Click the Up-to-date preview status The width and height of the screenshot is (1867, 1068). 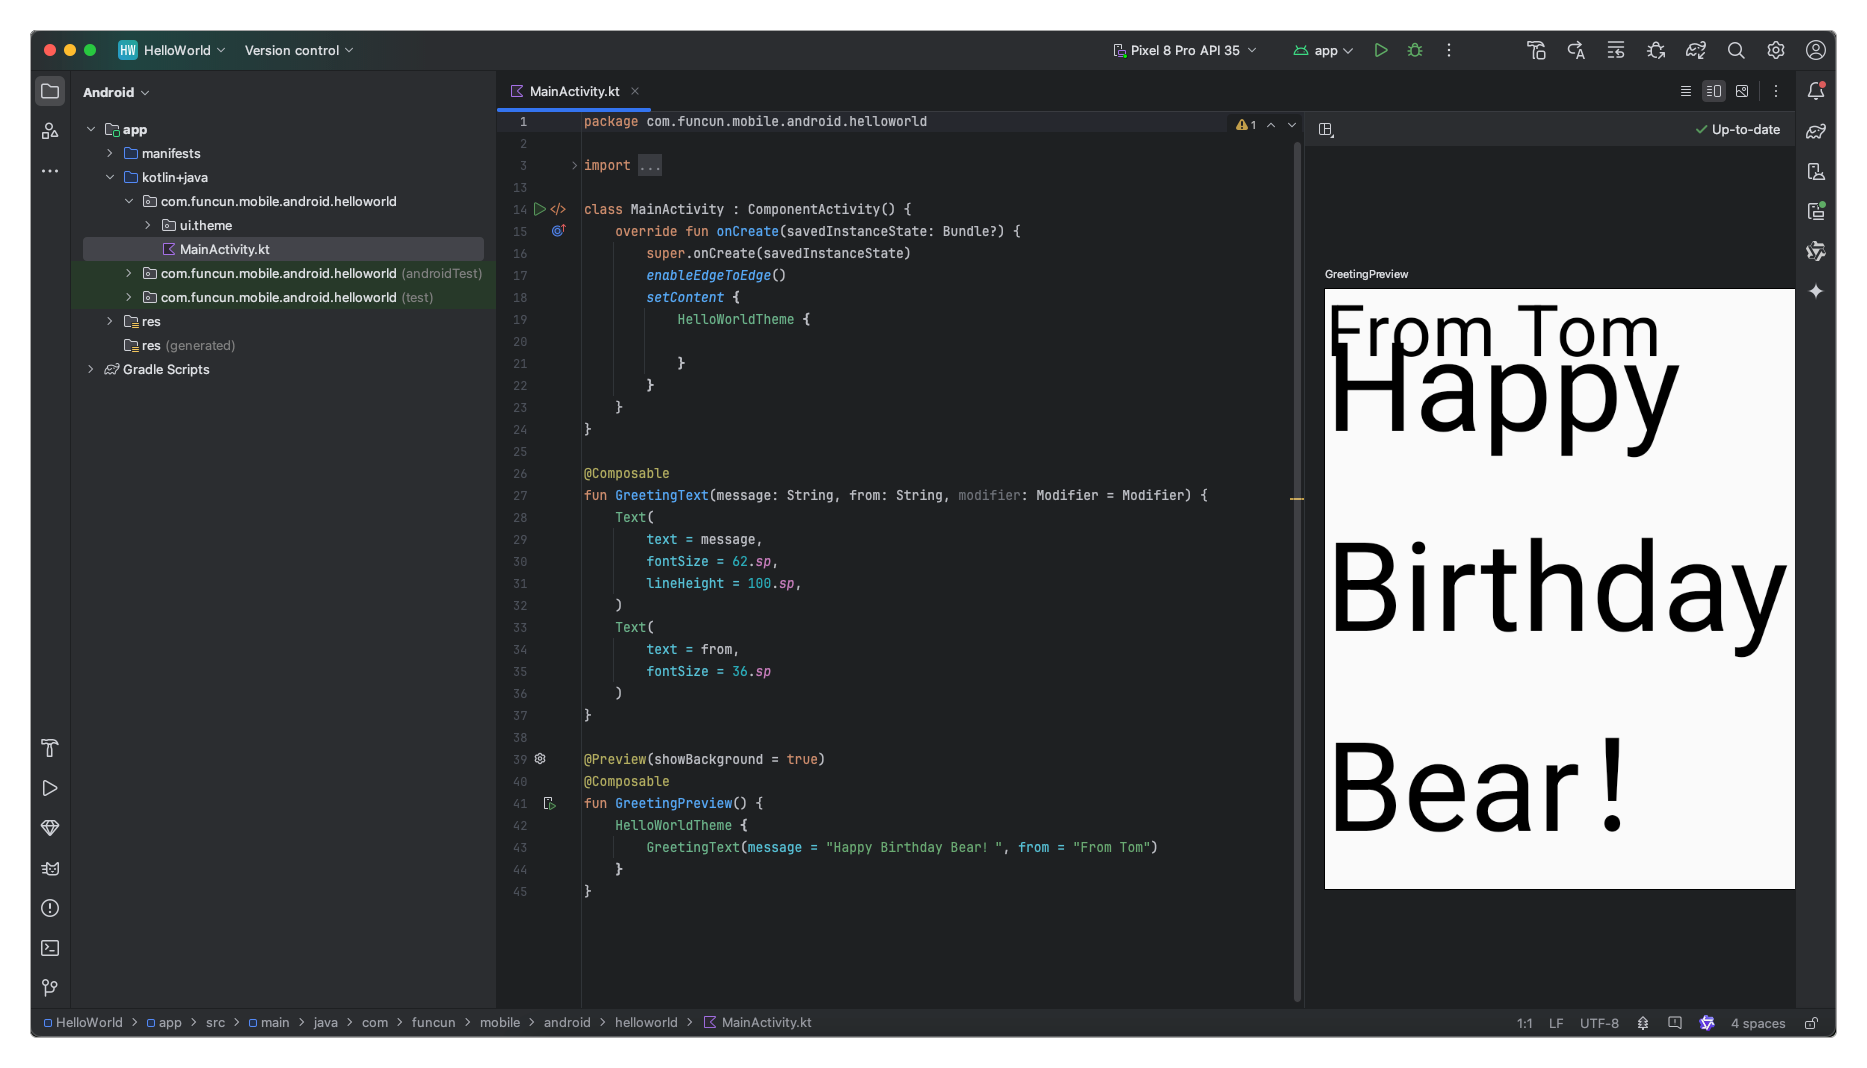(1738, 129)
